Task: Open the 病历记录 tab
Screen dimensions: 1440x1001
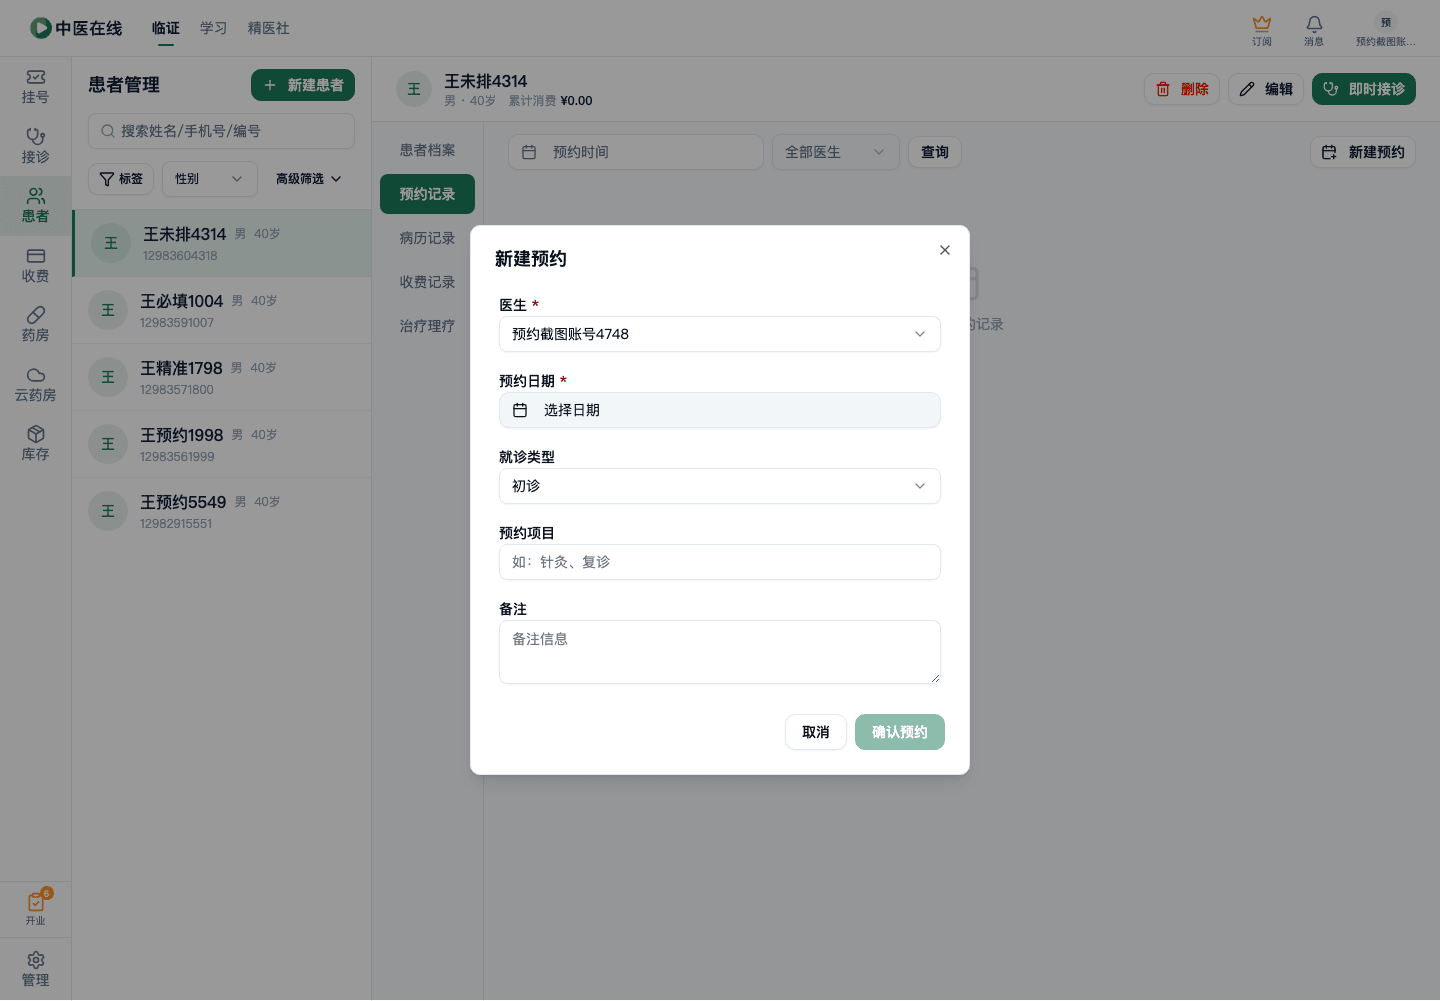Action: click(x=427, y=238)
